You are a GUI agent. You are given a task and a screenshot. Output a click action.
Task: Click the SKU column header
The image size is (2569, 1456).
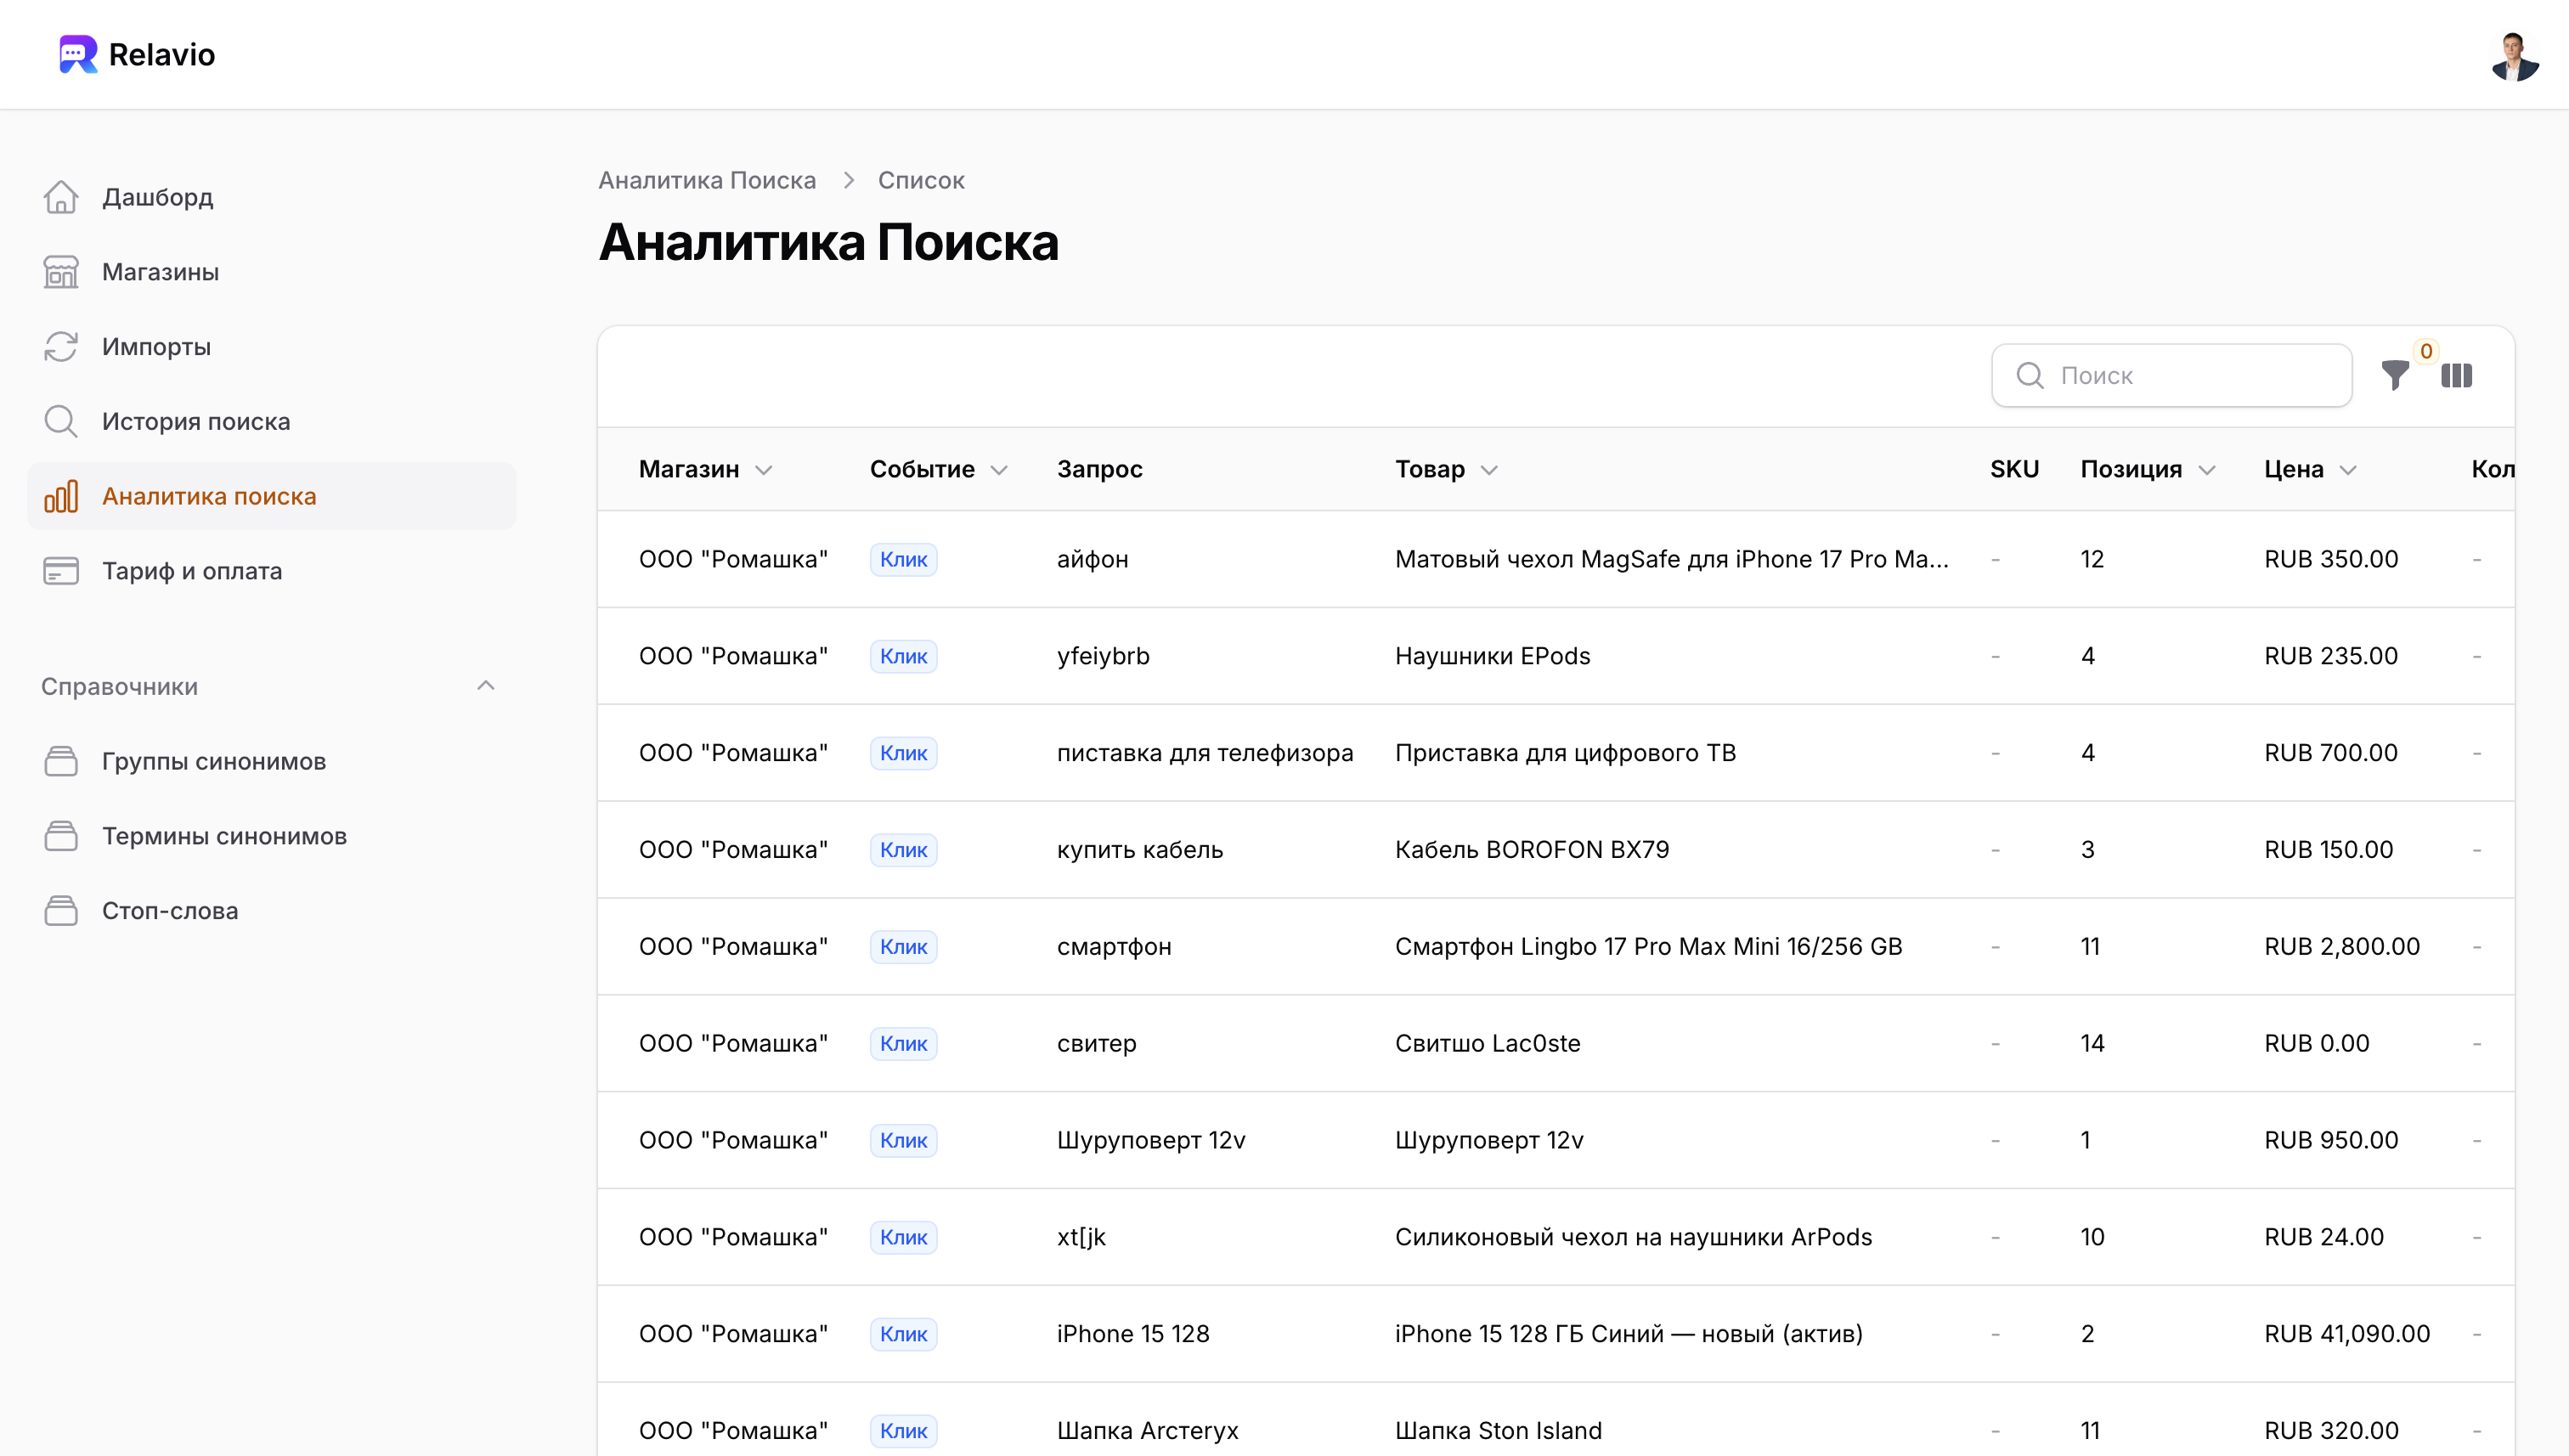tap(2014, 469)
